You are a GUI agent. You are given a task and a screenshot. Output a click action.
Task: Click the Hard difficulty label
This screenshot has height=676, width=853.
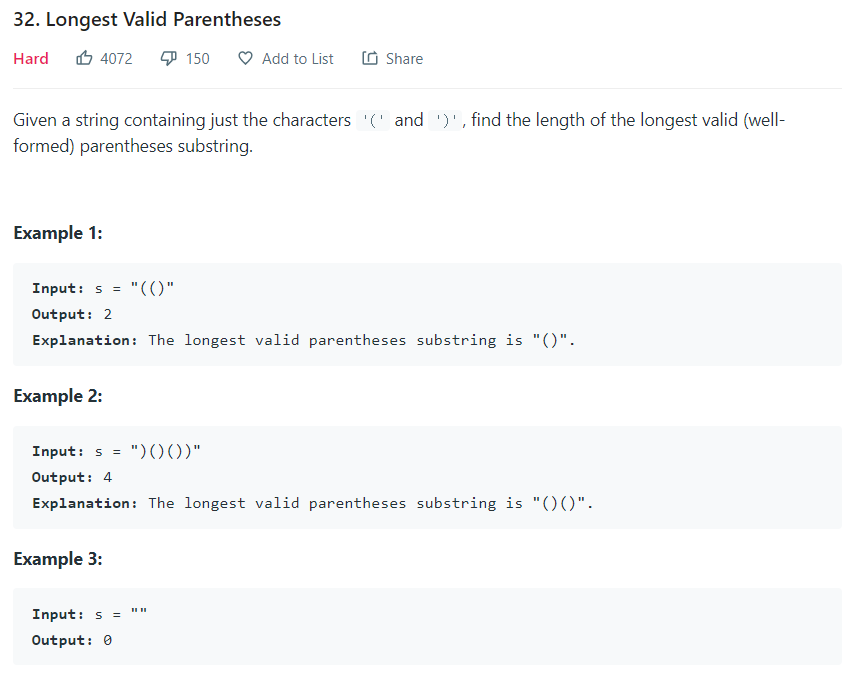point(31,59)
